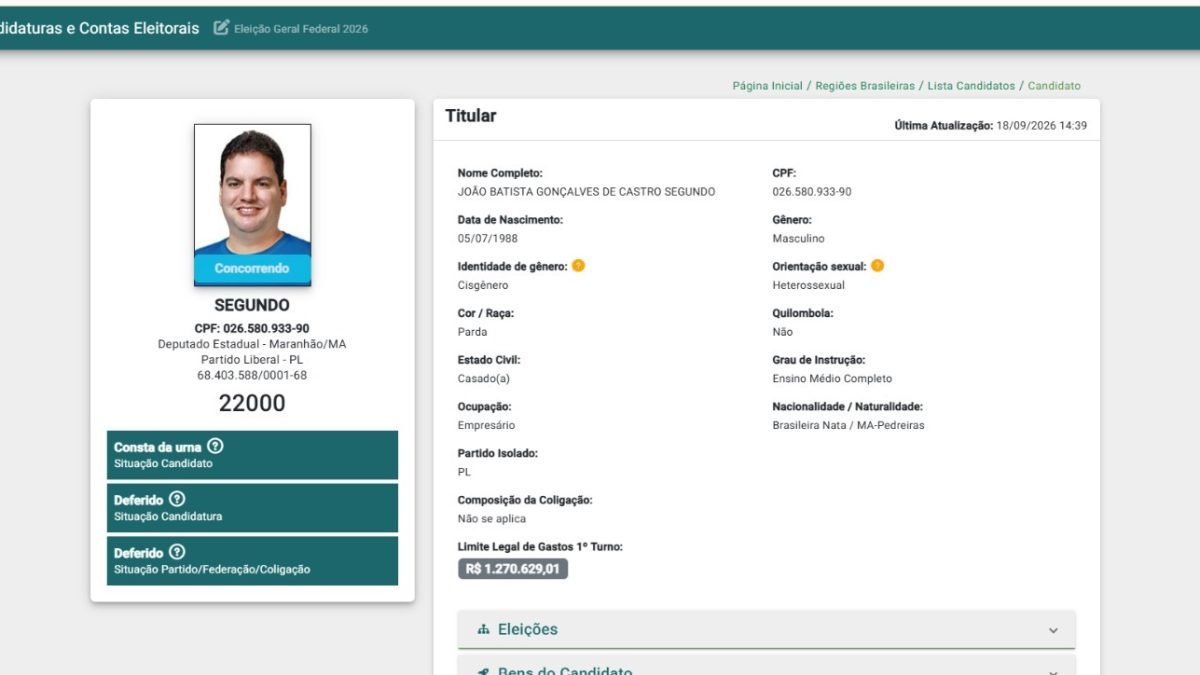Expand the Bens do Candidato section
Image resolution: width=1200 pixels, height=675 pixels.
(766, 666)
